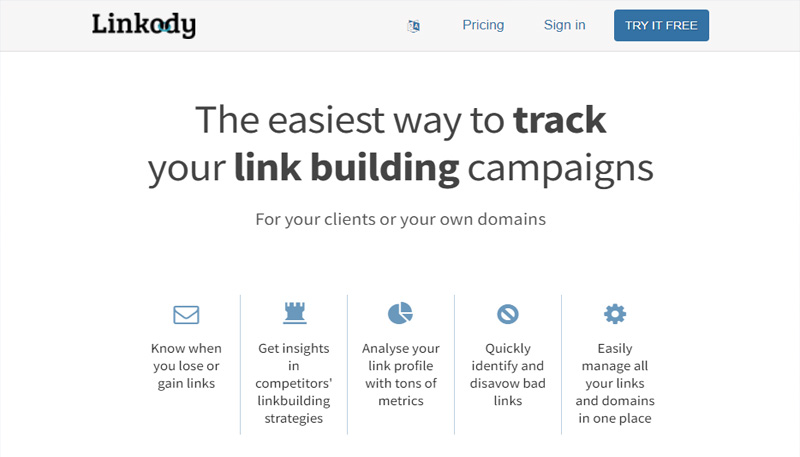Click the envelope icon above lose or gain links

(186, 314)
